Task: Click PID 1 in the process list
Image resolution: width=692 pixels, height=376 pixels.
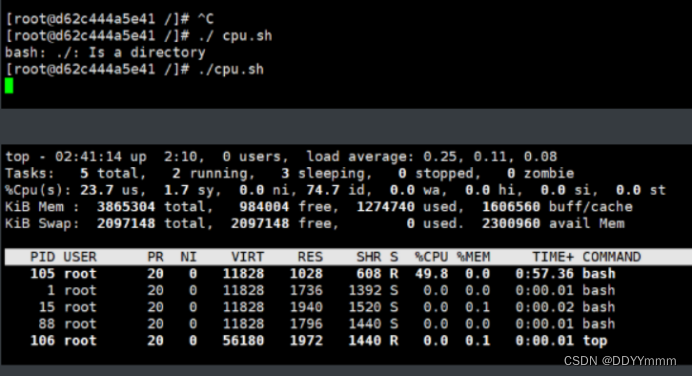Action: pyautogui.click(x=51, y=290)
